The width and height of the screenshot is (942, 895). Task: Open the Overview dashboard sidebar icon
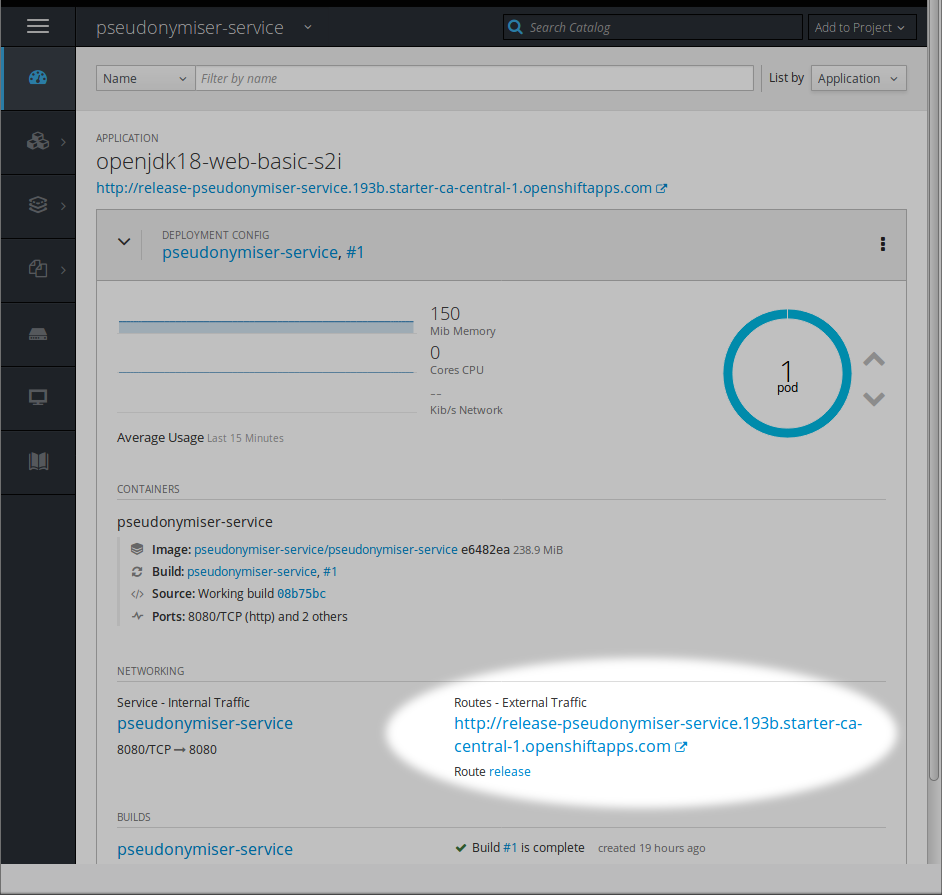tap(38, 78)
